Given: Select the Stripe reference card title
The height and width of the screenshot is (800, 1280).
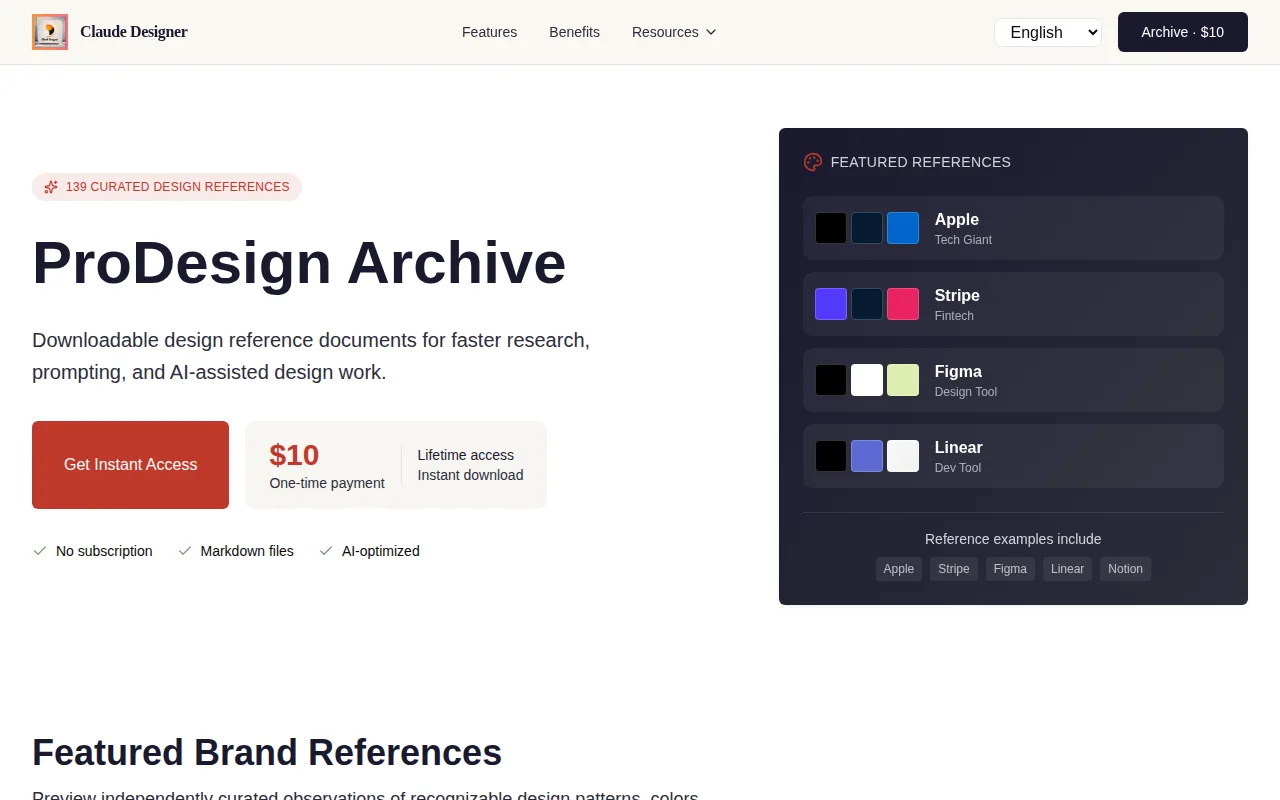Looking at the screenshot, I should click(957, 296).
